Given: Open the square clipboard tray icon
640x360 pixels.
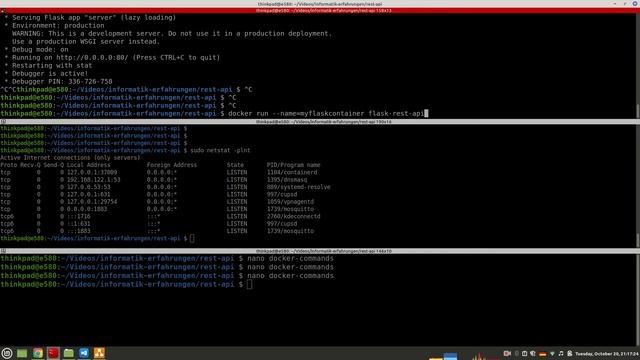Looking at the screenshot, I should coord(524,353).
